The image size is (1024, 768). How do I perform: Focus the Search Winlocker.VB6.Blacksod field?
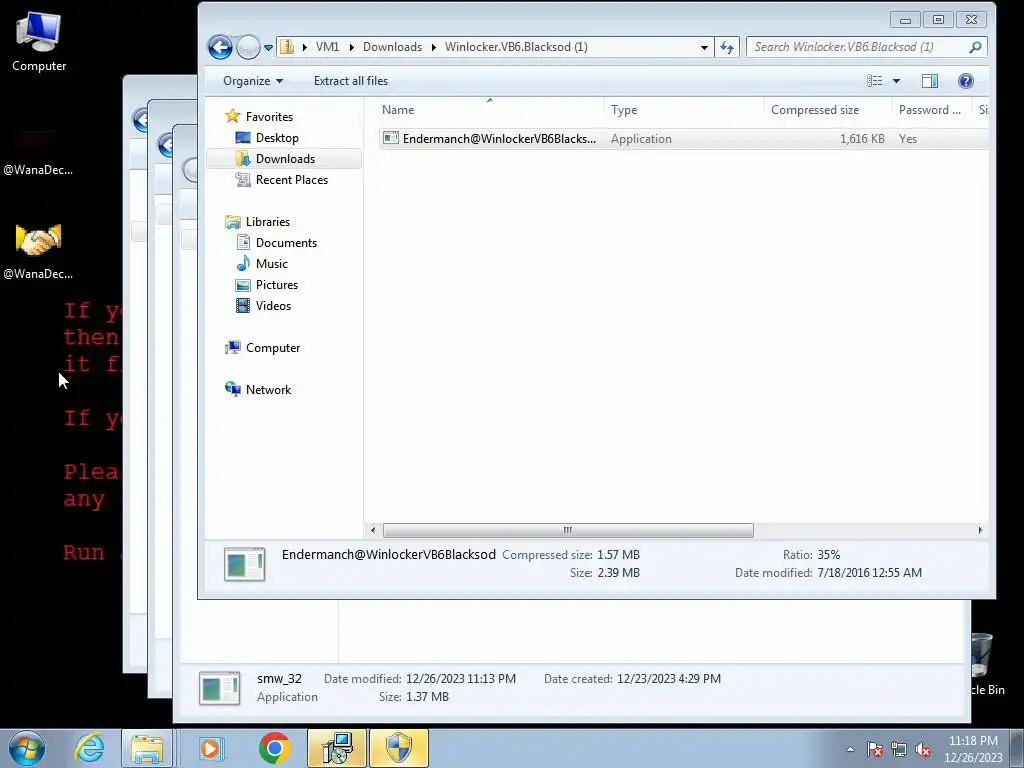[856, 47]
